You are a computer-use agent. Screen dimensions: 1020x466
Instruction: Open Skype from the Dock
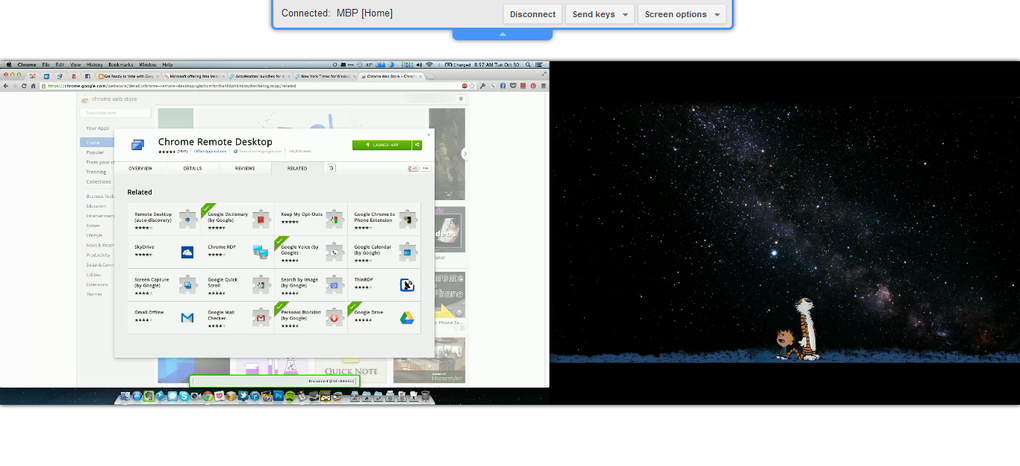(184, 396)
